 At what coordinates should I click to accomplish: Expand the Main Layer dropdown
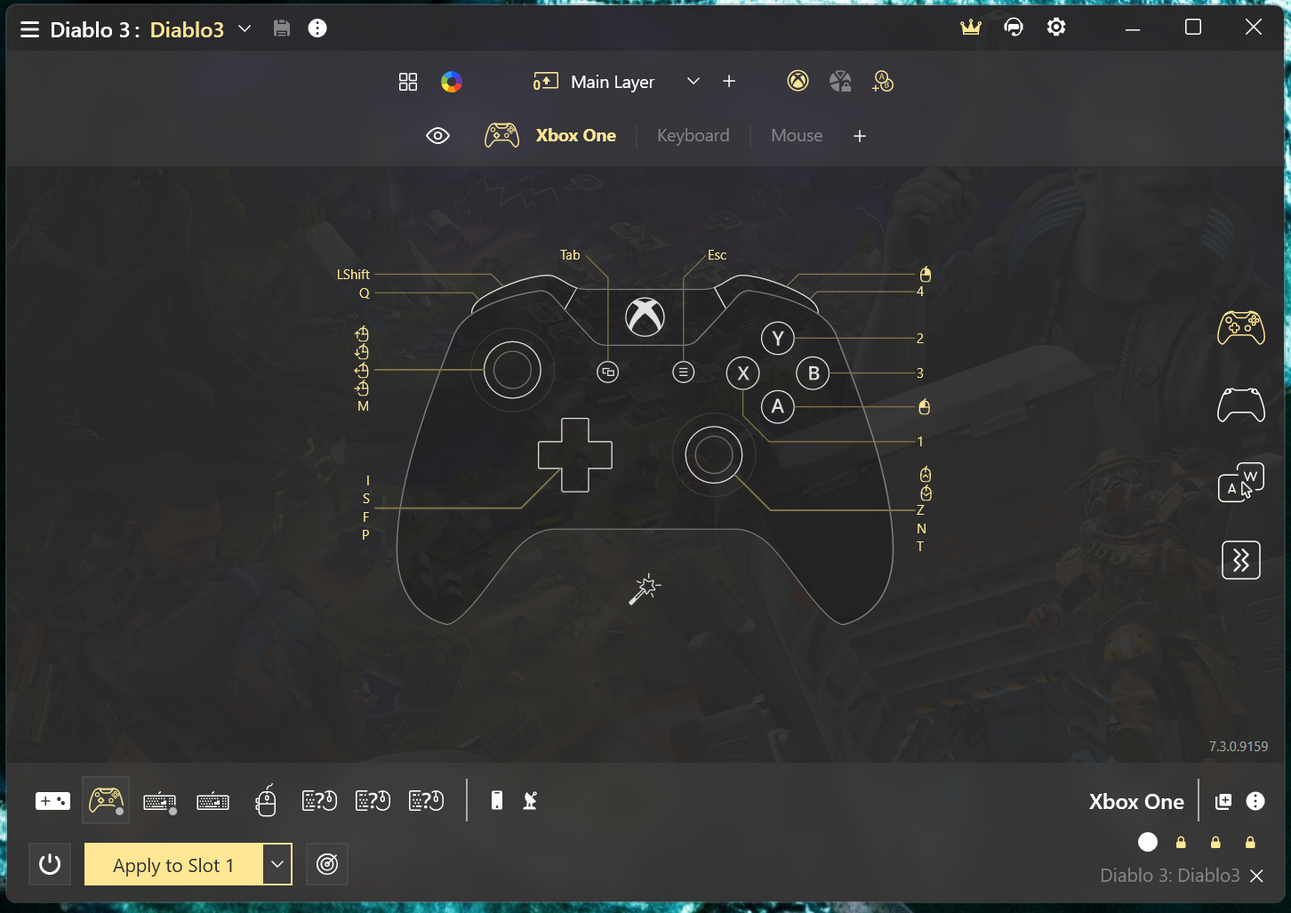click(x=693, y=82)
